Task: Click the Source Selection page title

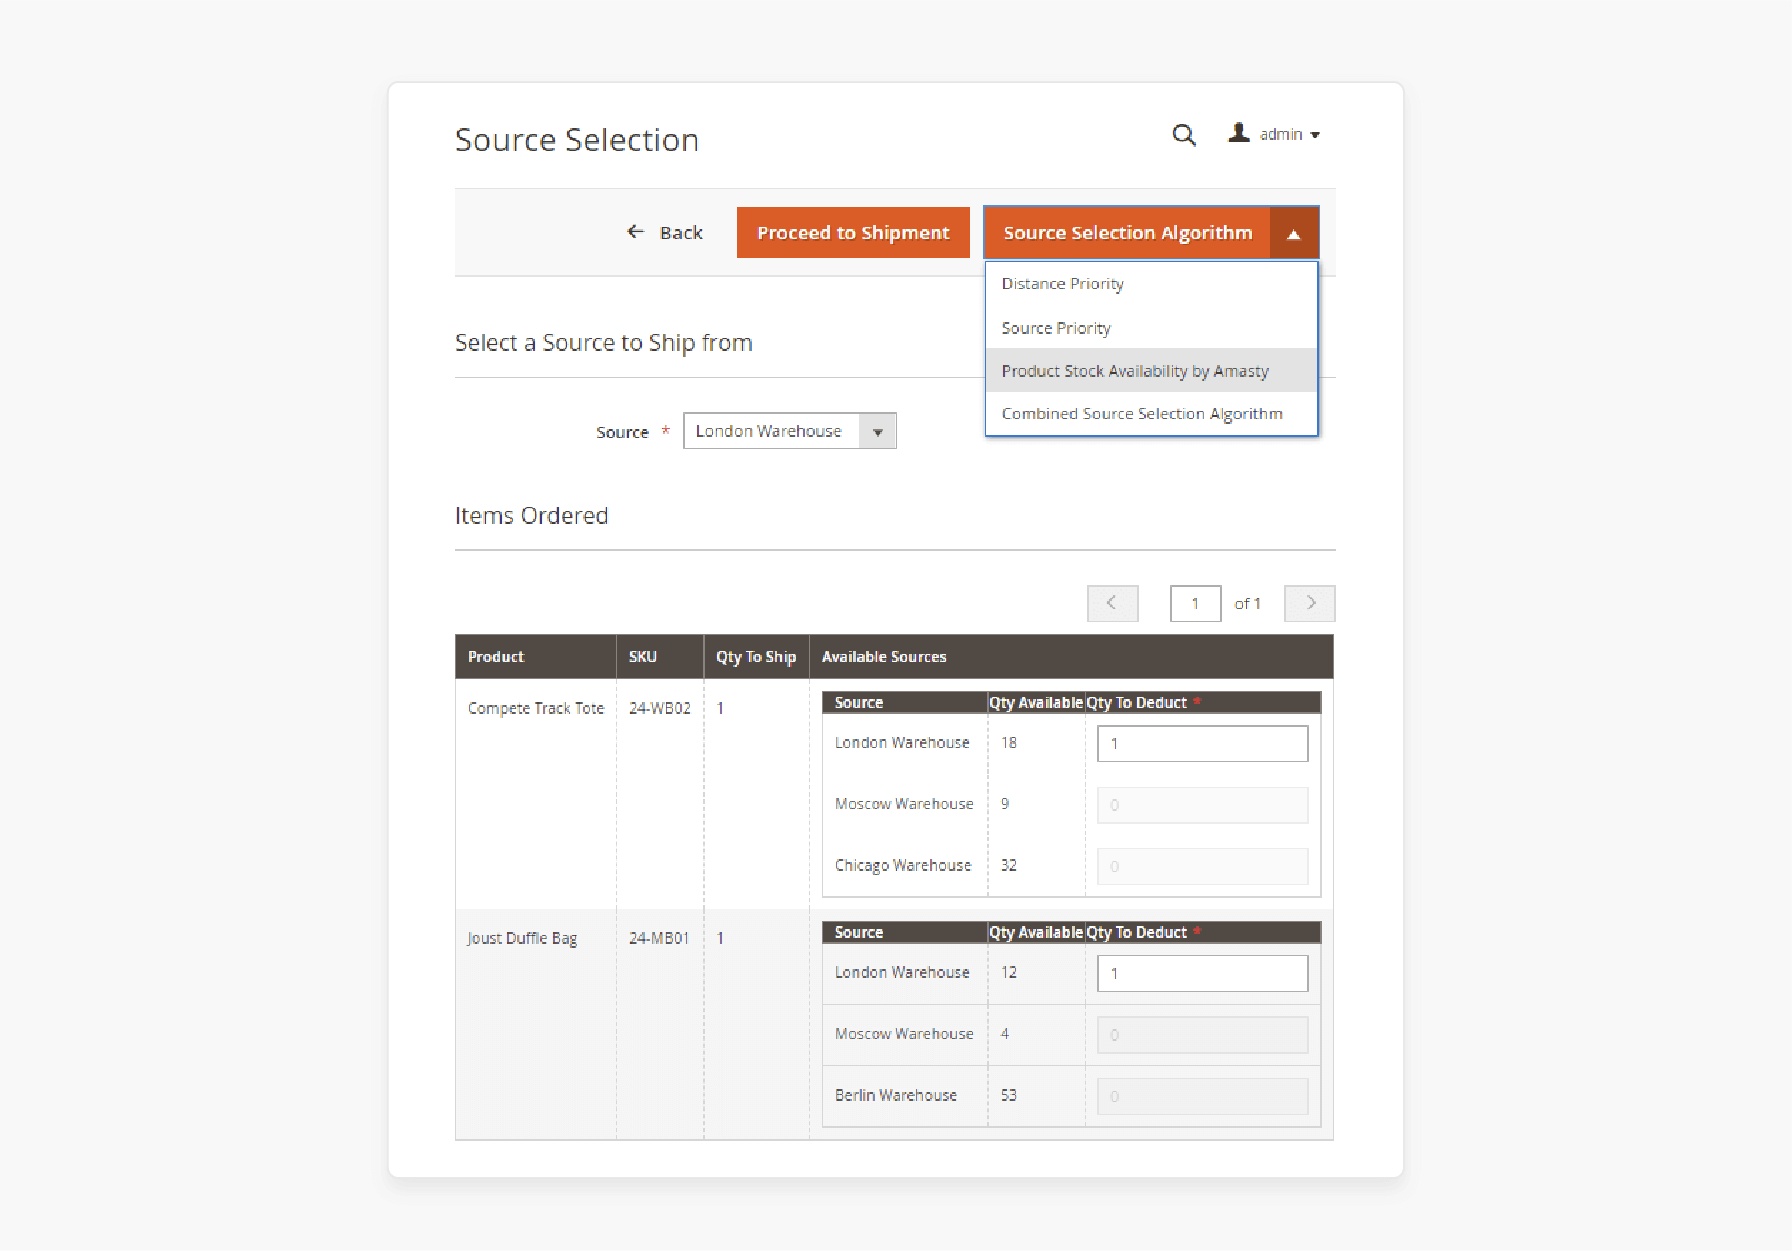Action: (577, 140)
